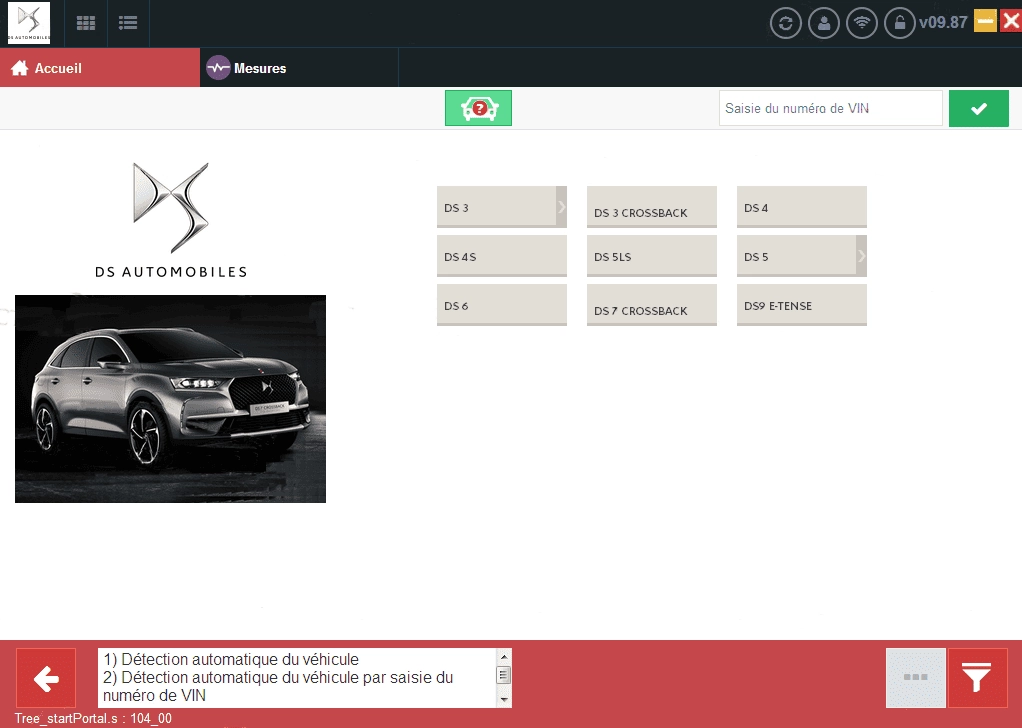Open the user profile icon

coord(824,23)
